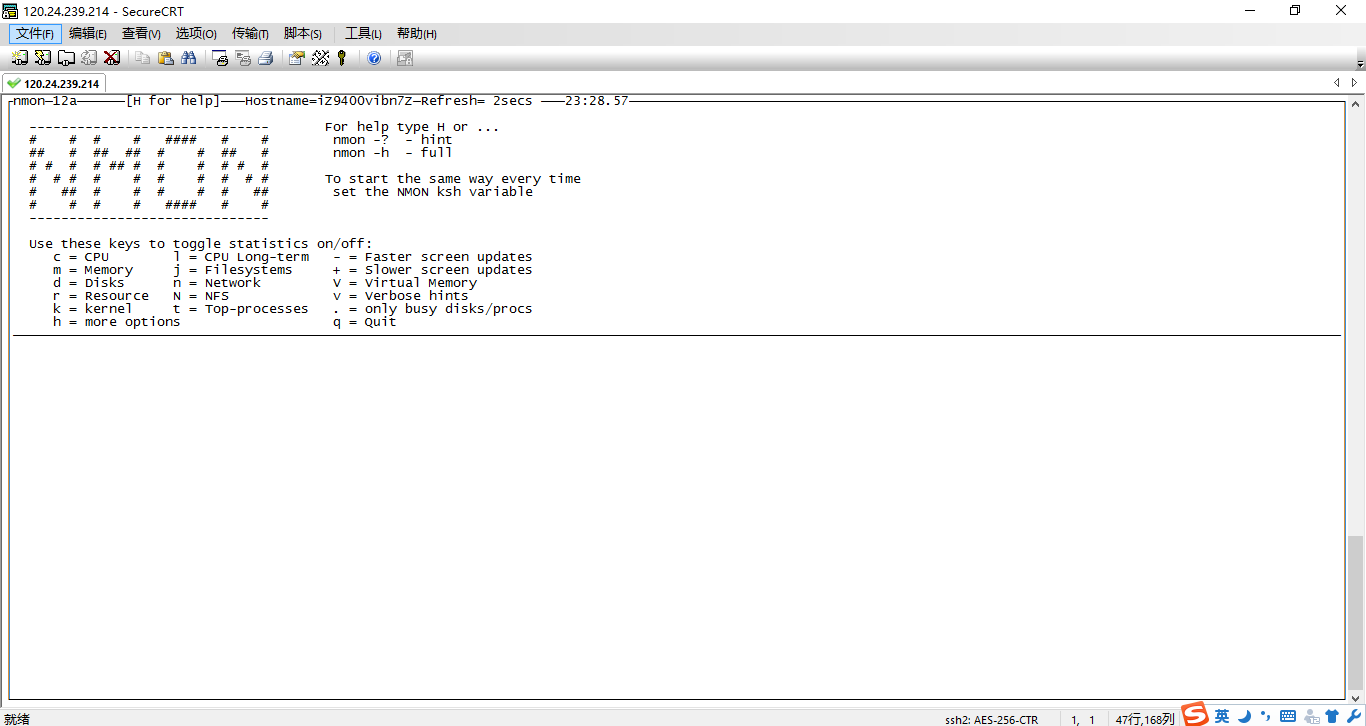Open the 编辑(E) menu
The image size is (1366, 726).
pyautogui.click(x=88, y=34)
